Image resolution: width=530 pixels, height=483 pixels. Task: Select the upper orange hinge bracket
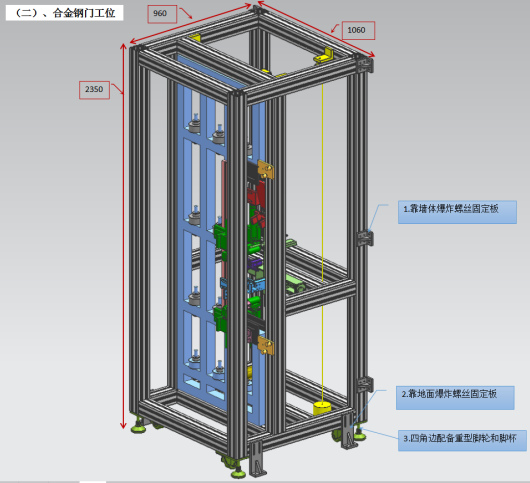tap(266, 170)
